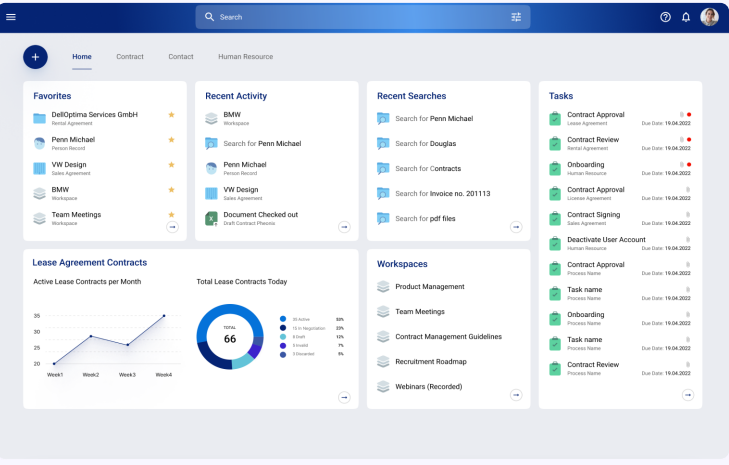The width and height of the screenshot is (729, 465).
Task: Expand Recent Searches with arrow button
Action: click(x=516, y=227)
